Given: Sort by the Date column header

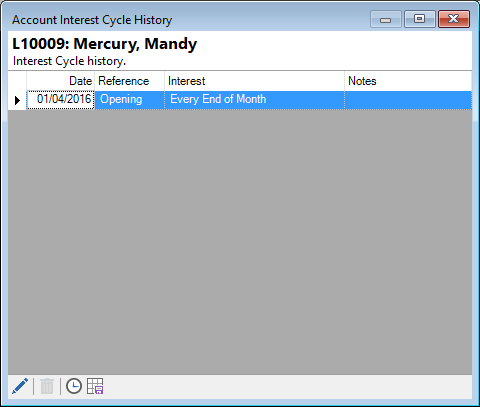Looking at the screenshot, I should [x=61, y=81].
